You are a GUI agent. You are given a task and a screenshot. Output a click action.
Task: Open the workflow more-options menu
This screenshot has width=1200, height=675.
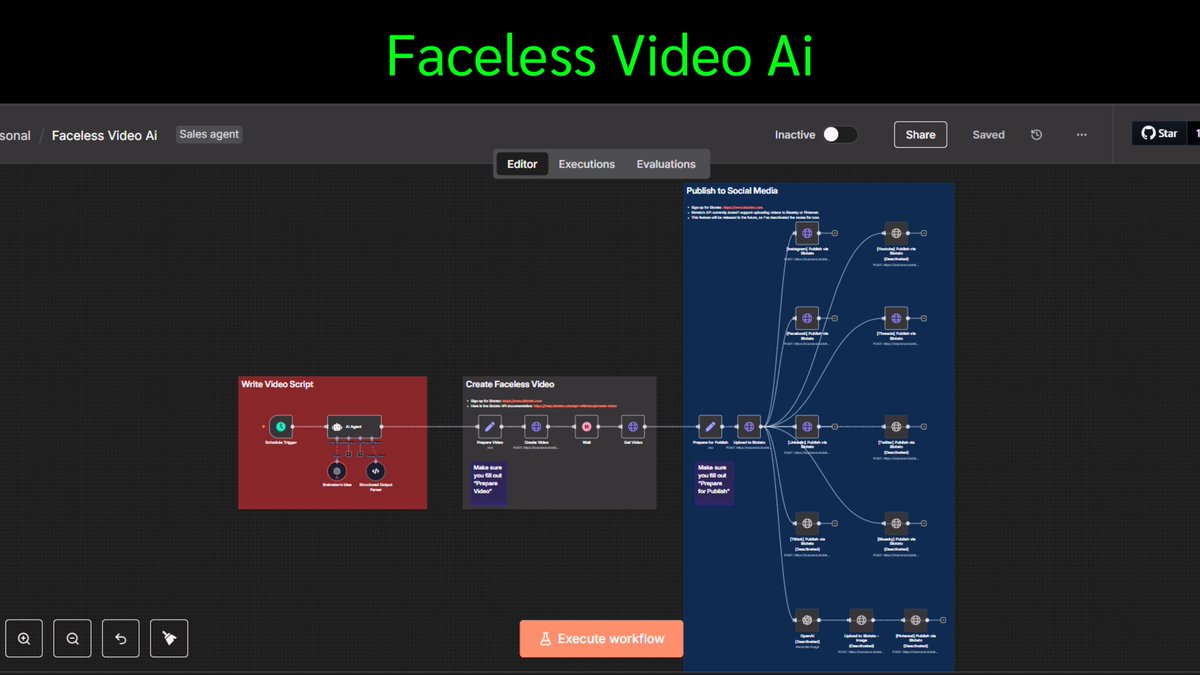(x=1081, y=135)
